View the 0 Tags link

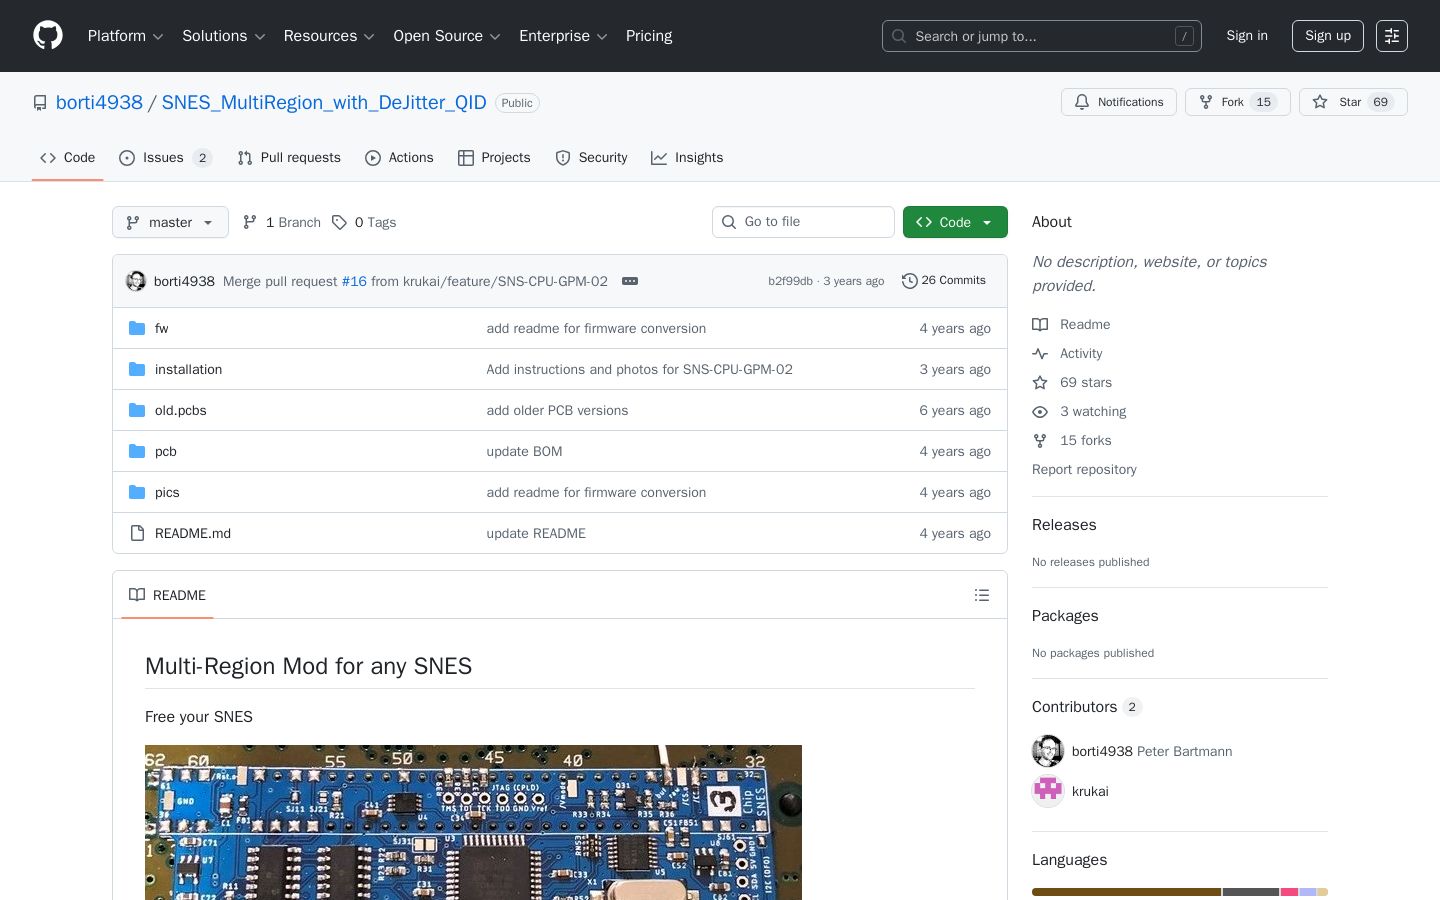pos(364,222)
